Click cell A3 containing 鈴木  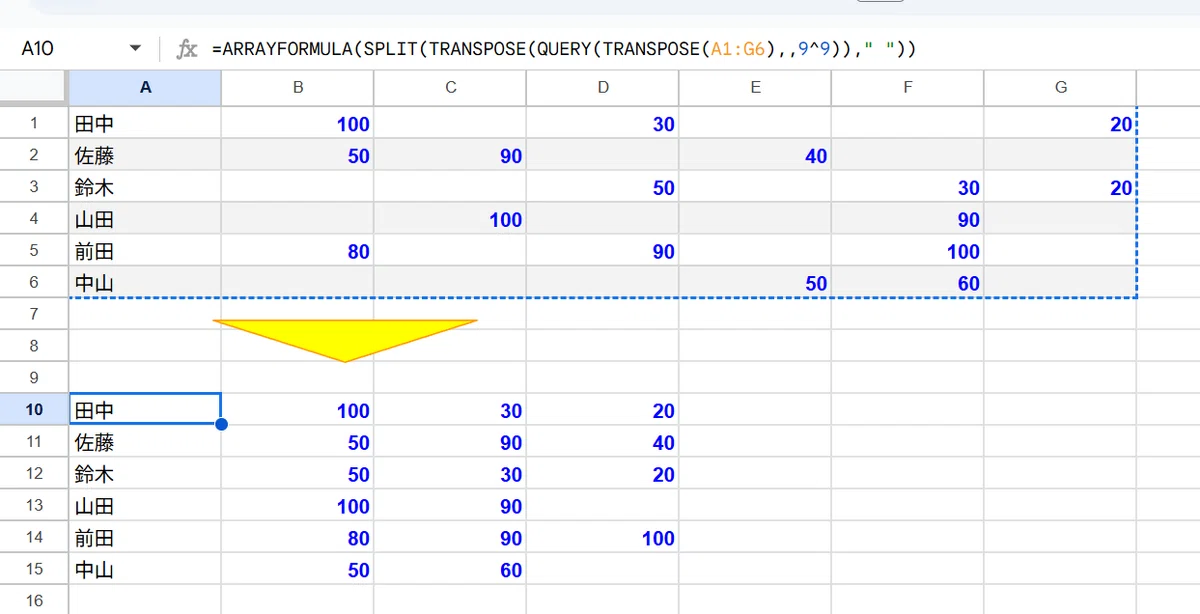point(145,187)
